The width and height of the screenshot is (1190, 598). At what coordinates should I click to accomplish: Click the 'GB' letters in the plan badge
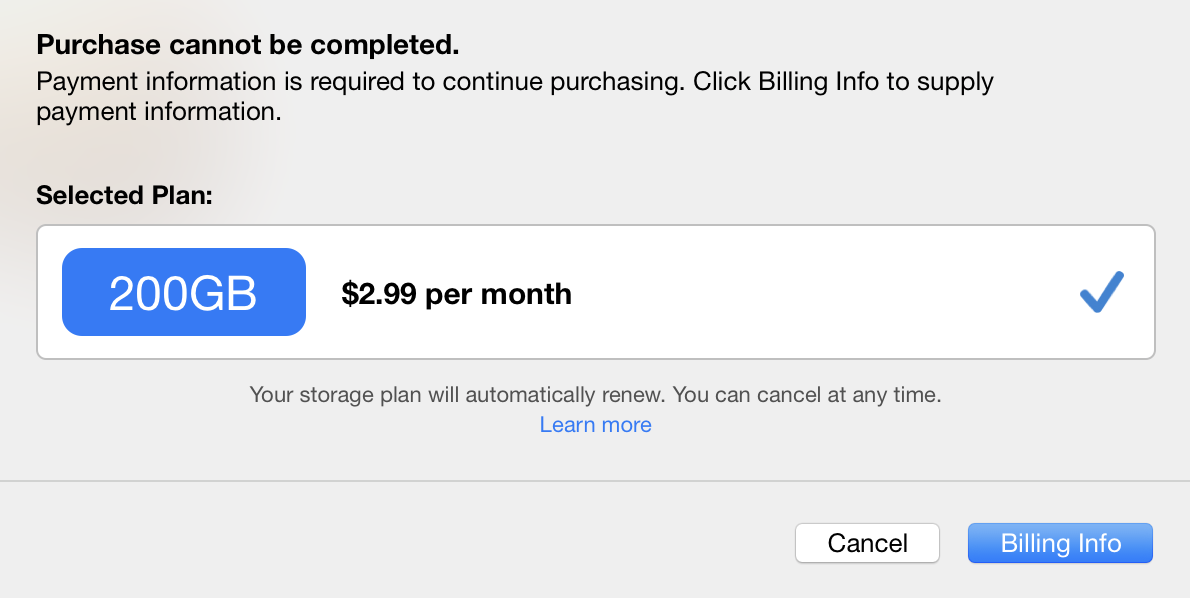coord(225,293)
